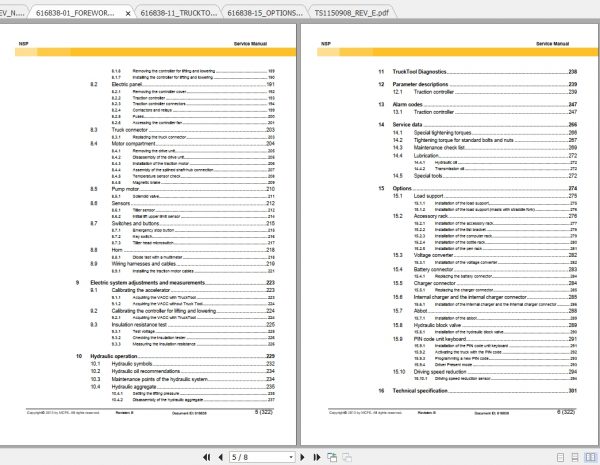Click Hydraulic block valve entry
Screen dimensions: 600x465
(x=484, y=325)
